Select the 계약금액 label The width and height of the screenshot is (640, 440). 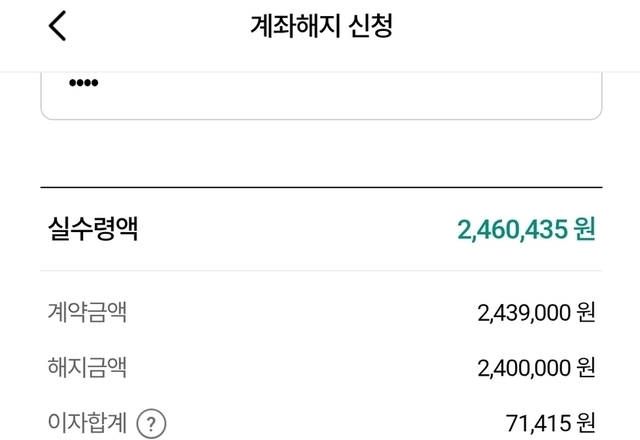click(x=87, y=312)
